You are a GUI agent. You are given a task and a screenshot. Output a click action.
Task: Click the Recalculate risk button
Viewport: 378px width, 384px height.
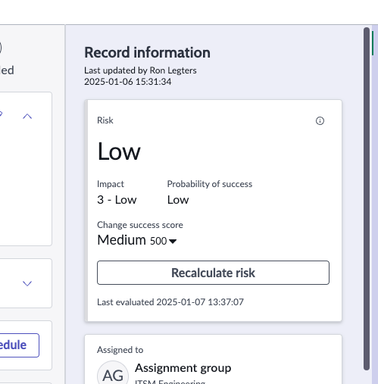point(213,273)
